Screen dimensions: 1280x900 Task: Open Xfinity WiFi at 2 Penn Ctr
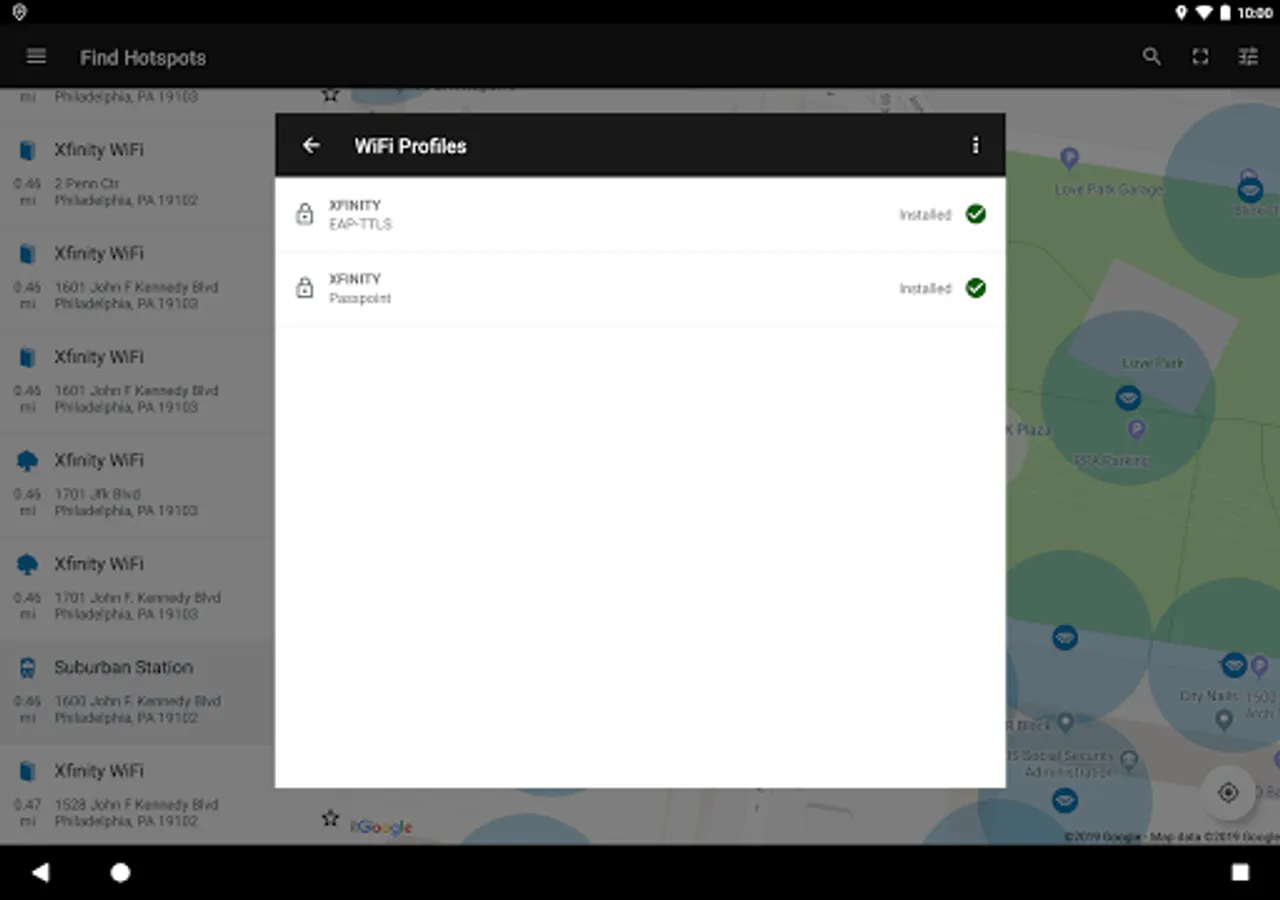[137, 175]
